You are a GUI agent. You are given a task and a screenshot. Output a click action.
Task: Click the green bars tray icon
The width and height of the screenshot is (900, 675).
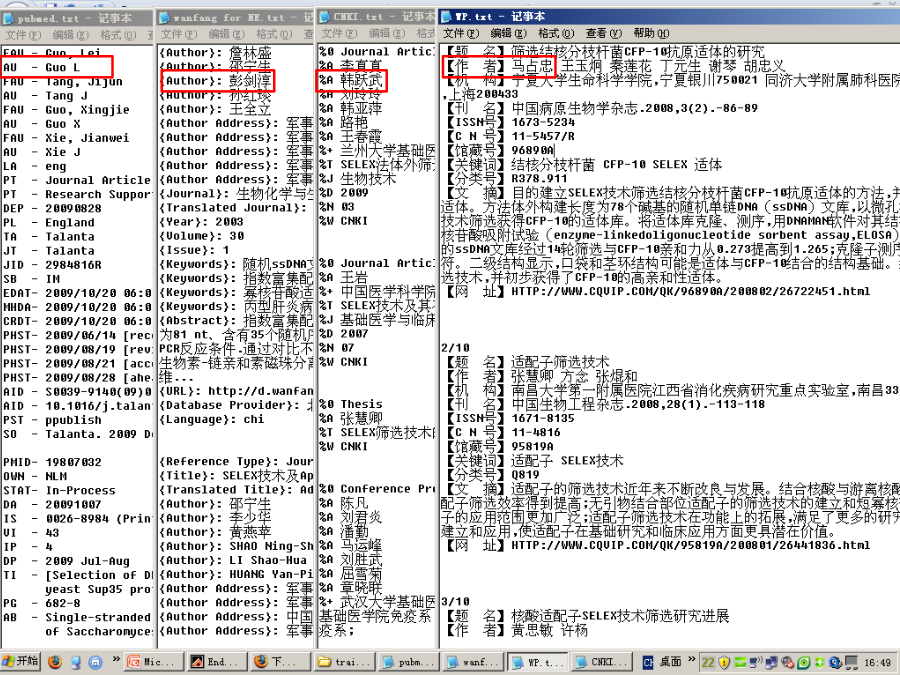pos(740,663)
